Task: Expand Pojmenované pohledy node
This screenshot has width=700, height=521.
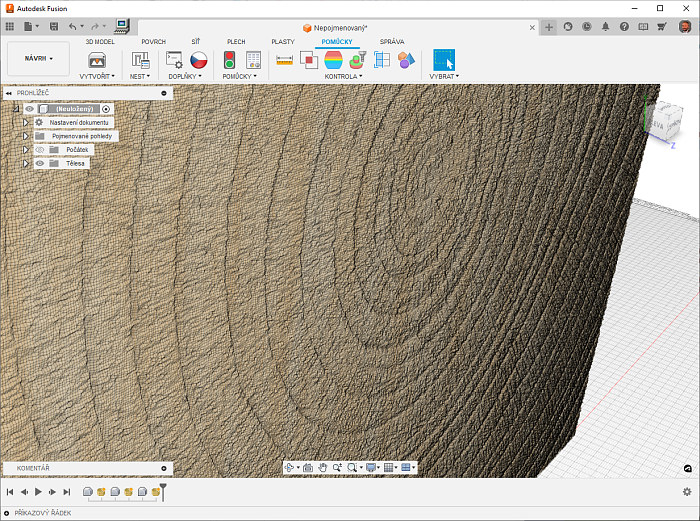Action: pyautogui.click(x=25, y=136)
